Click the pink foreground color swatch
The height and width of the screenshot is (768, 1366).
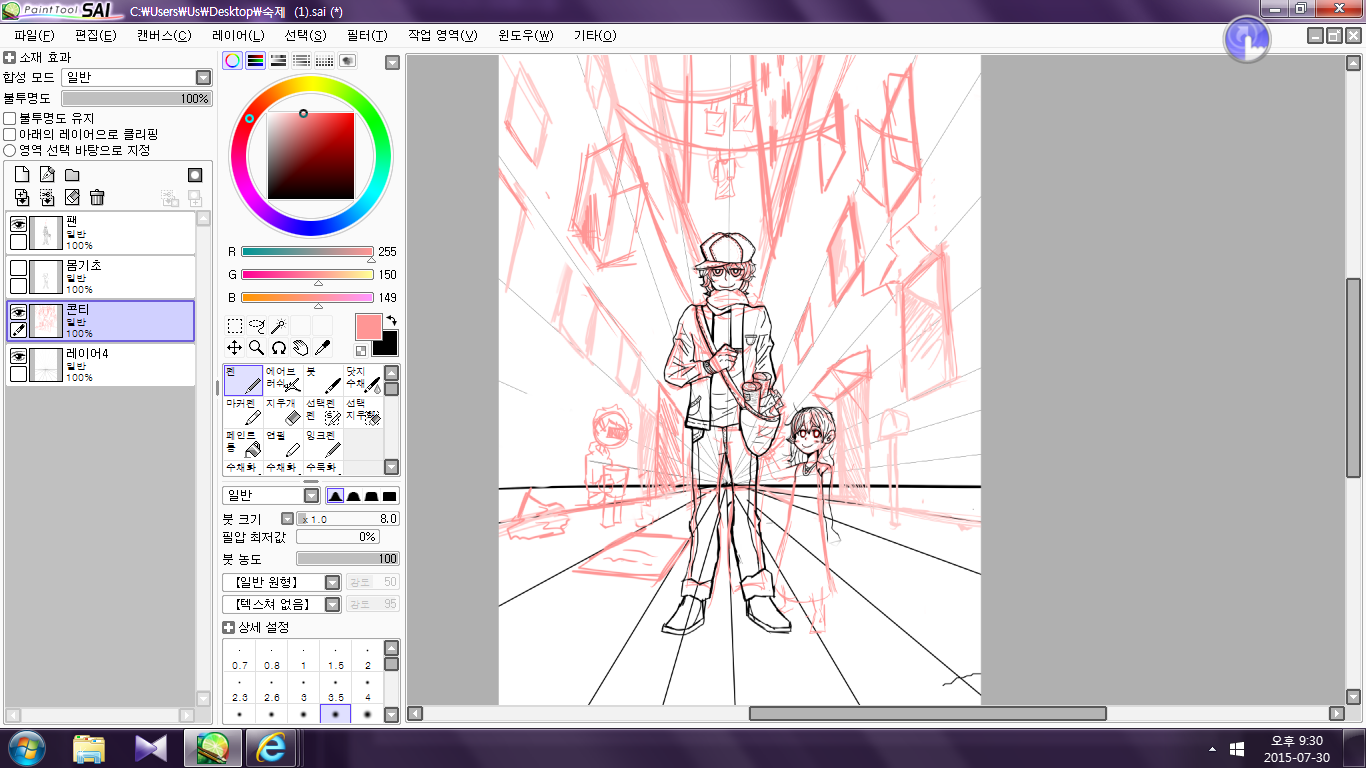click(369, 326)
